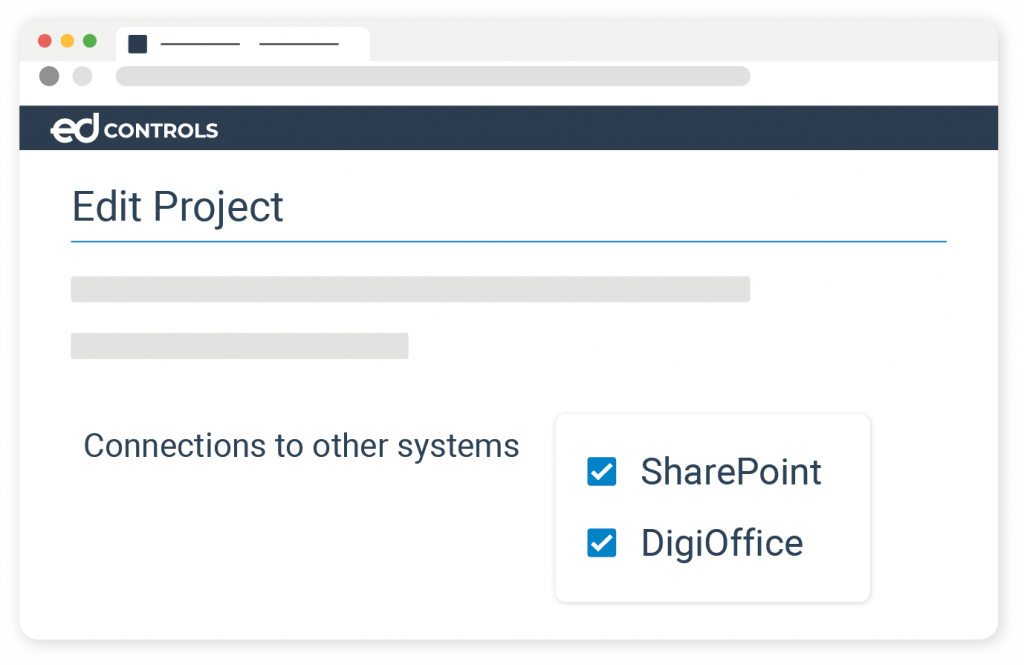This screenshot has width=1024, height=665.
Task: Click the short gray placeholder field
Action: click(239, 346)
